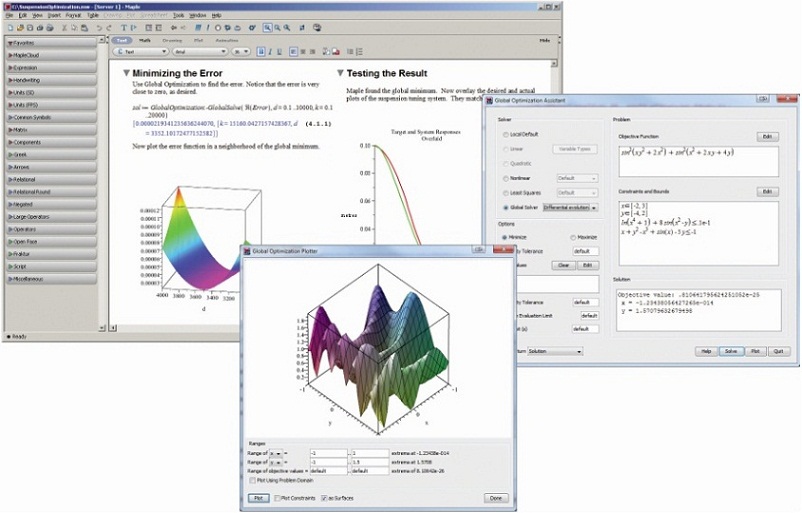The width and height of the screenshot is (802, 513).
Task: Toggle bold formatting in the Maple format bar
Action: tap(261, 51)
